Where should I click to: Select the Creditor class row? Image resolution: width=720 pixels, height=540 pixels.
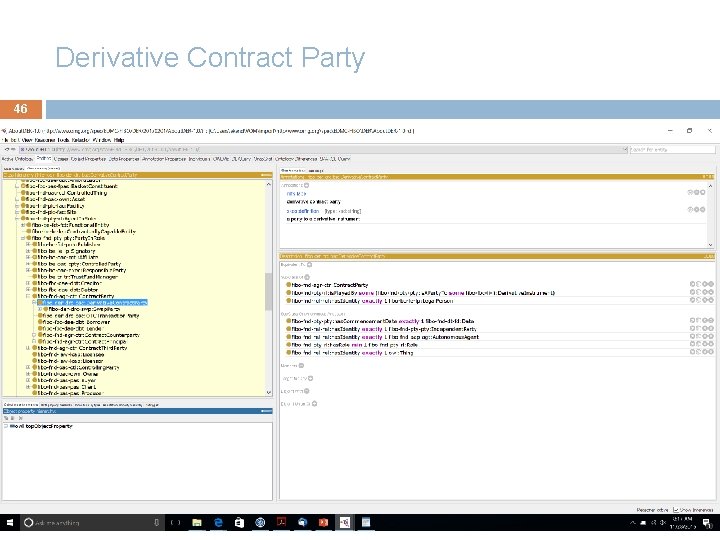pyautogui.click(x=69, y=283)
